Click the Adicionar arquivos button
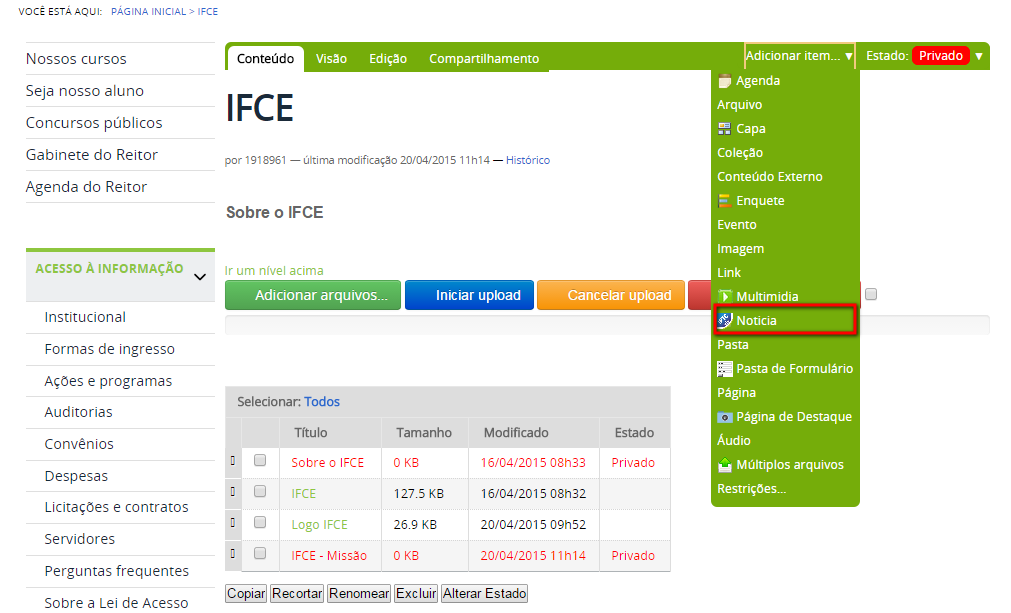The image size is (1011, 613). tap(313, 295)
